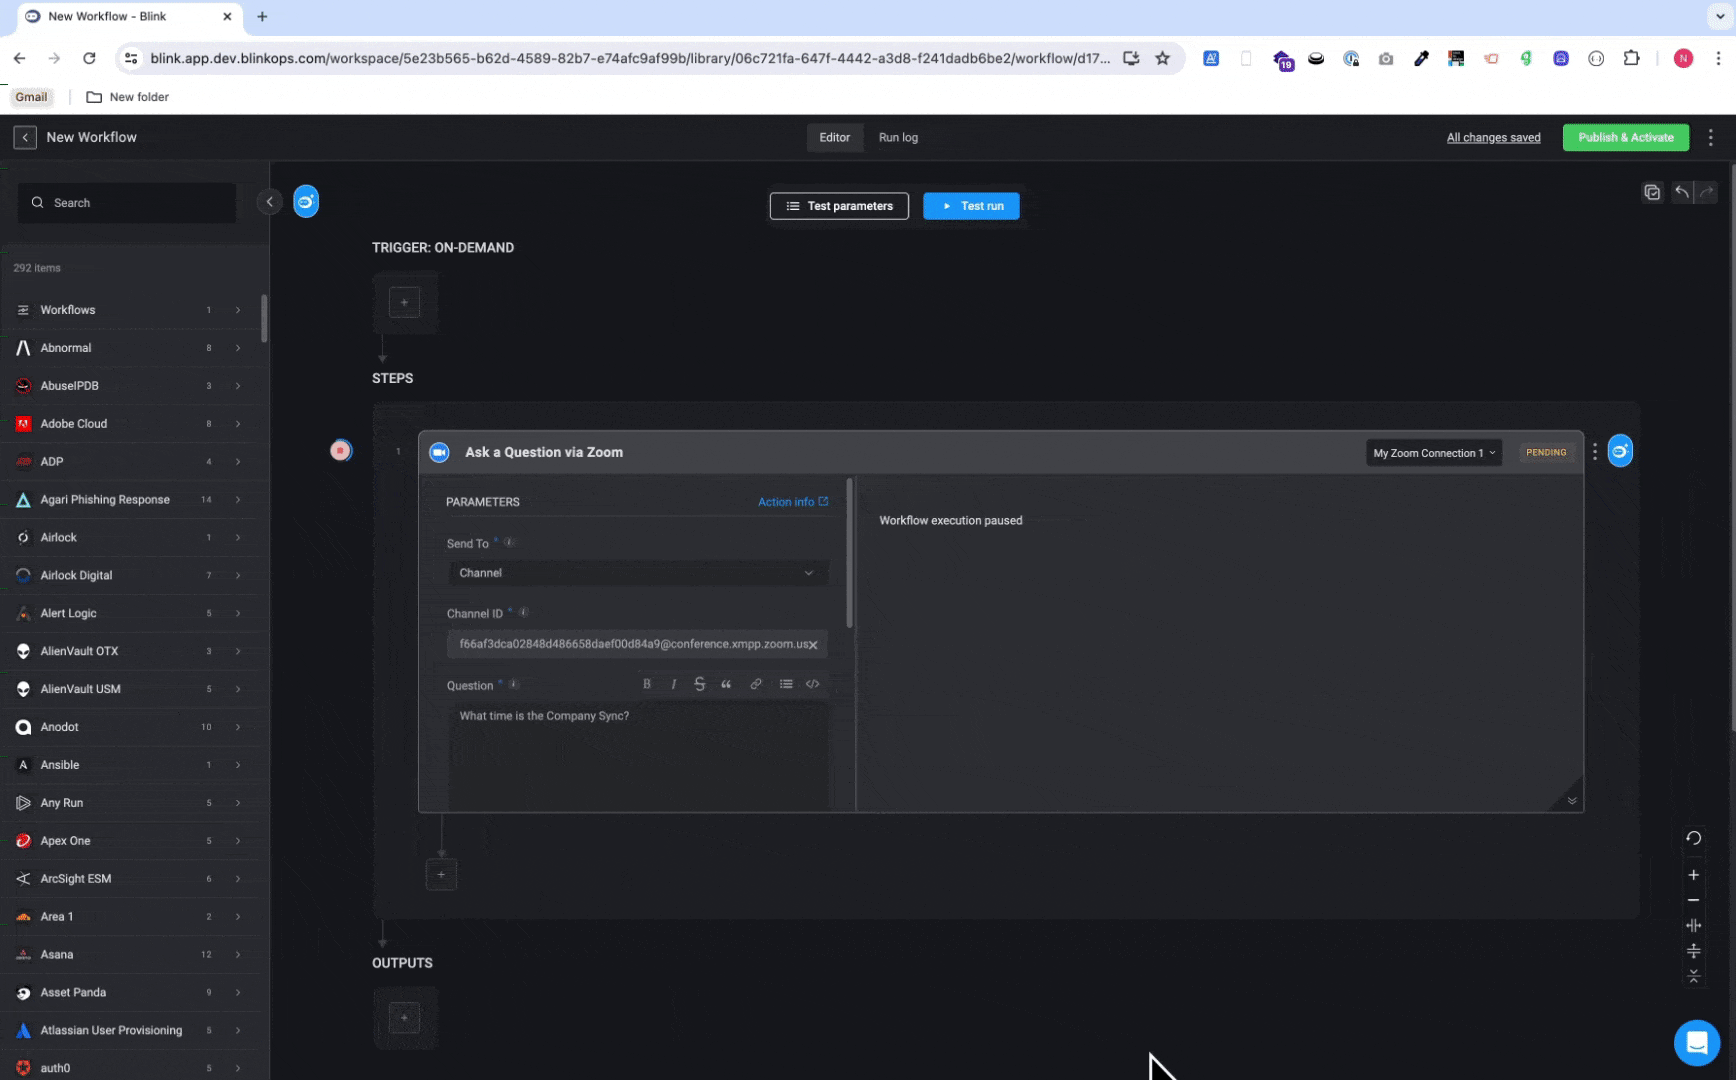Viewport: 1736px width, 1080px height.
Task: Click the sidebar Search field
Action: click(x=127, y=203)
